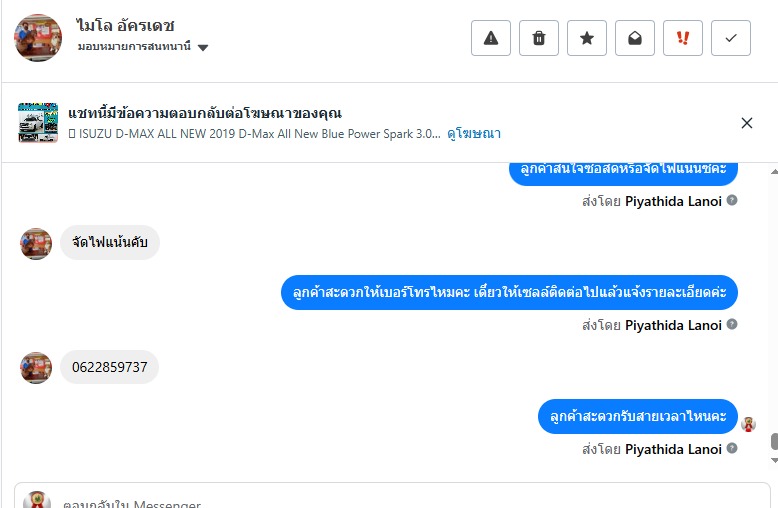Click info icon under last sent message

coord(732,449)
